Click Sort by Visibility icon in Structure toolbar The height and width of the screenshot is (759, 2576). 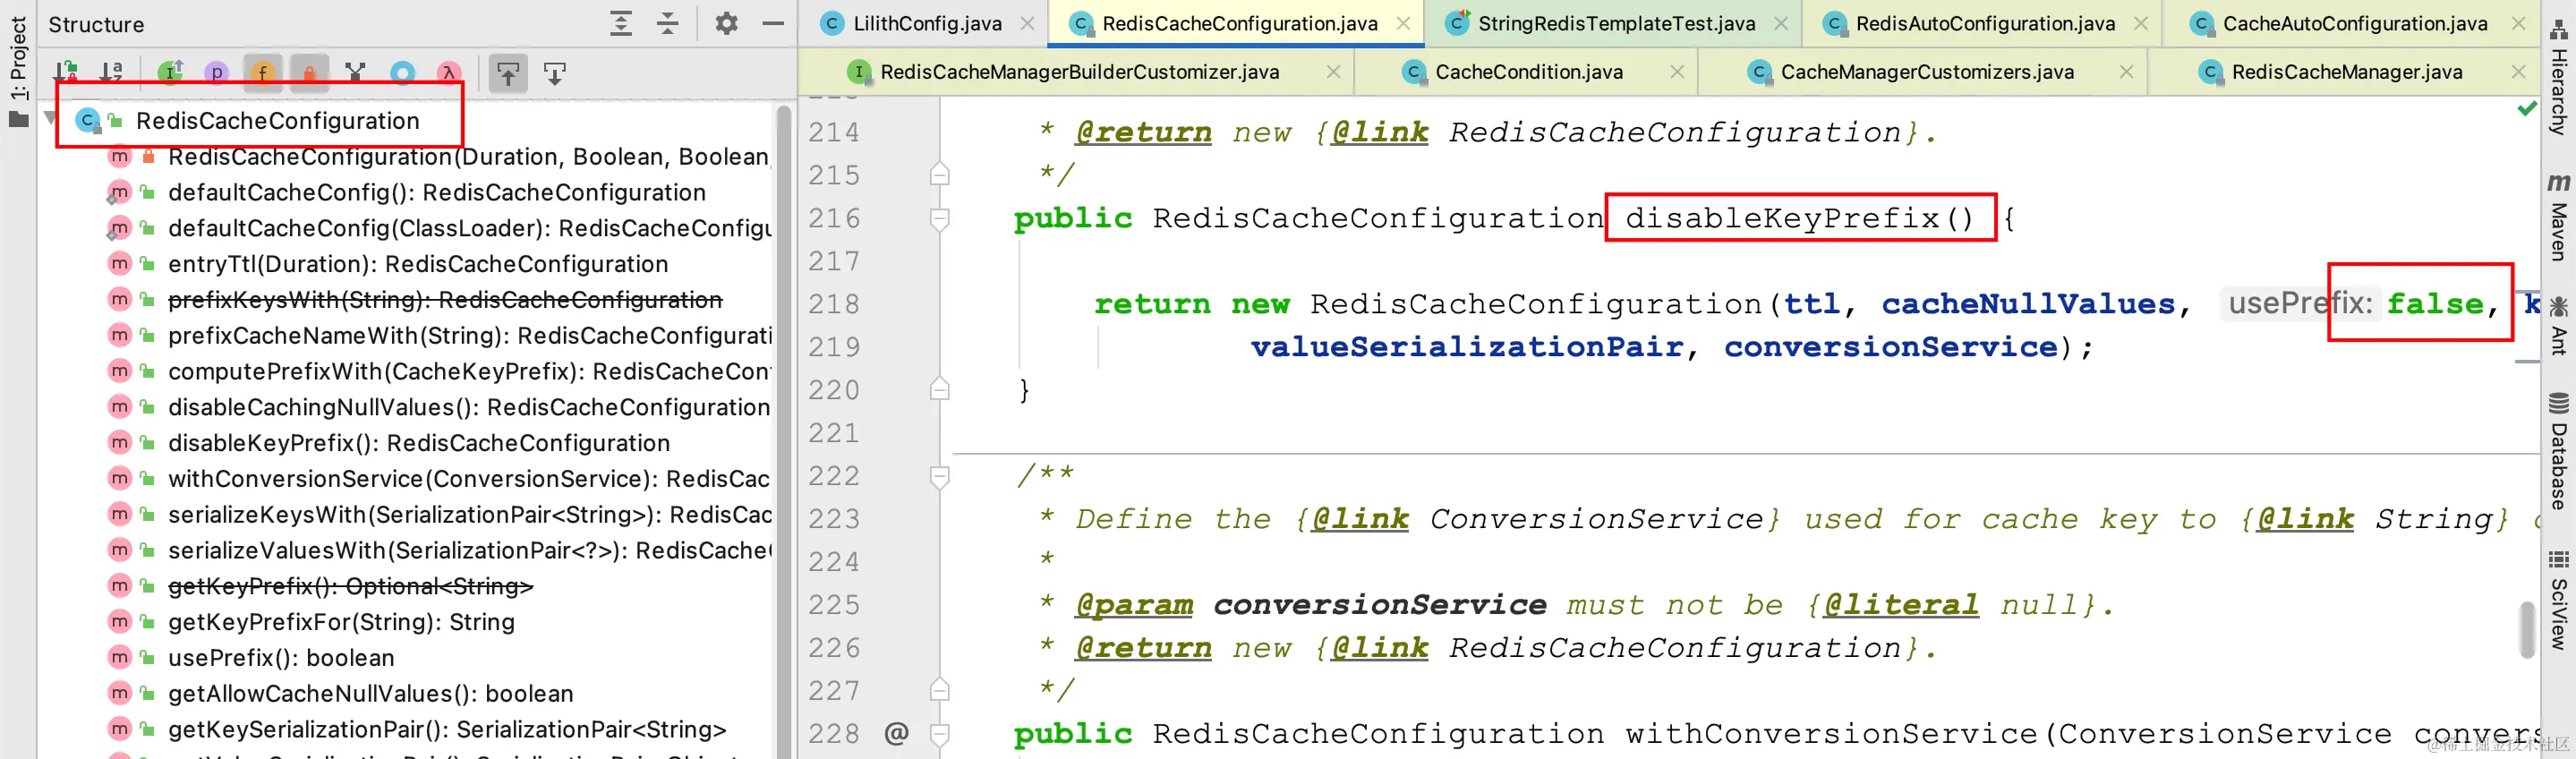pos(66,72)
